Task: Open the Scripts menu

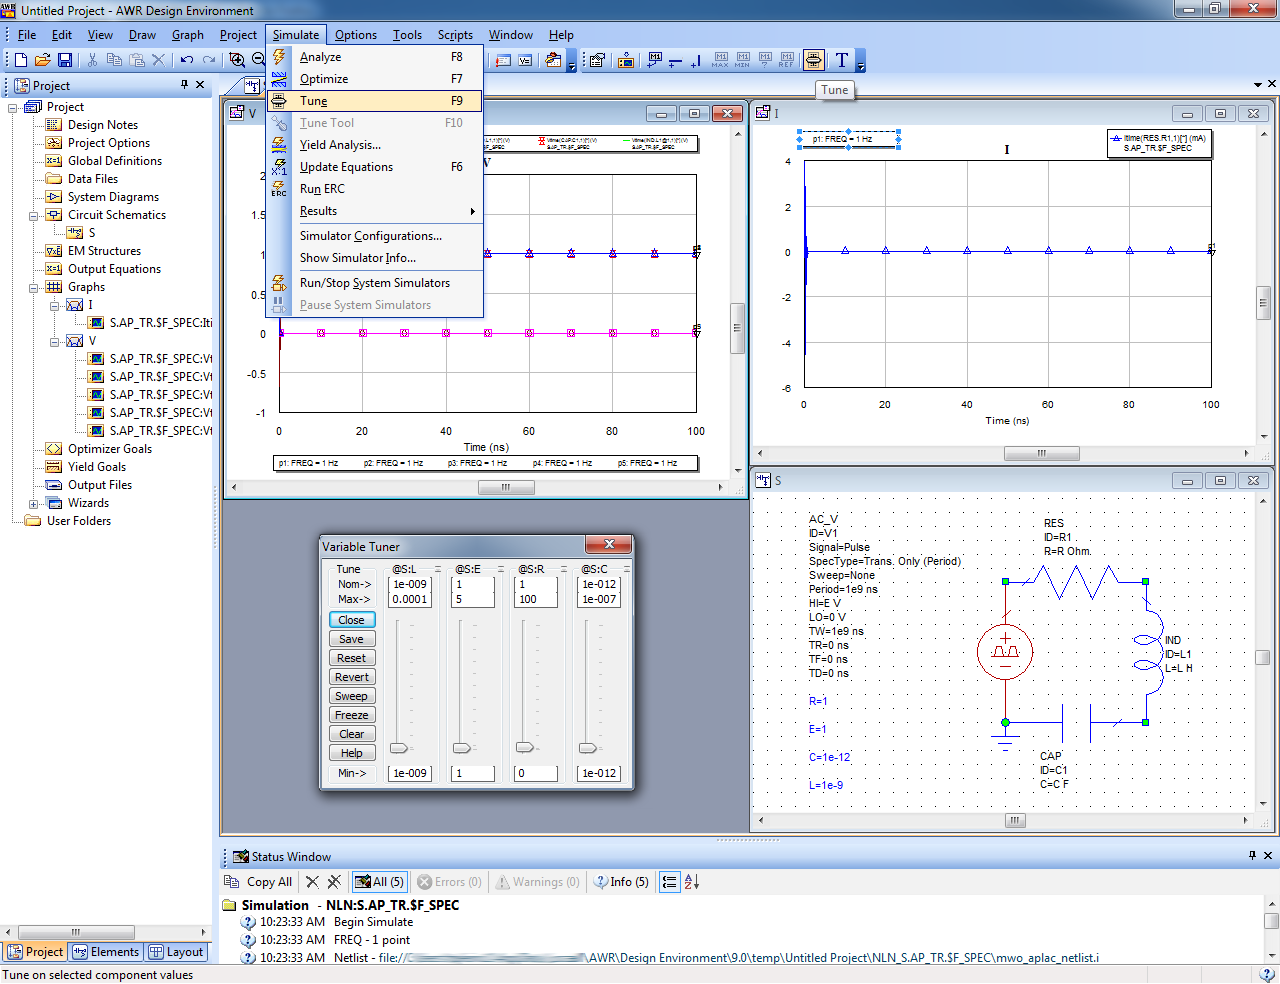Action: pos(455,35)
